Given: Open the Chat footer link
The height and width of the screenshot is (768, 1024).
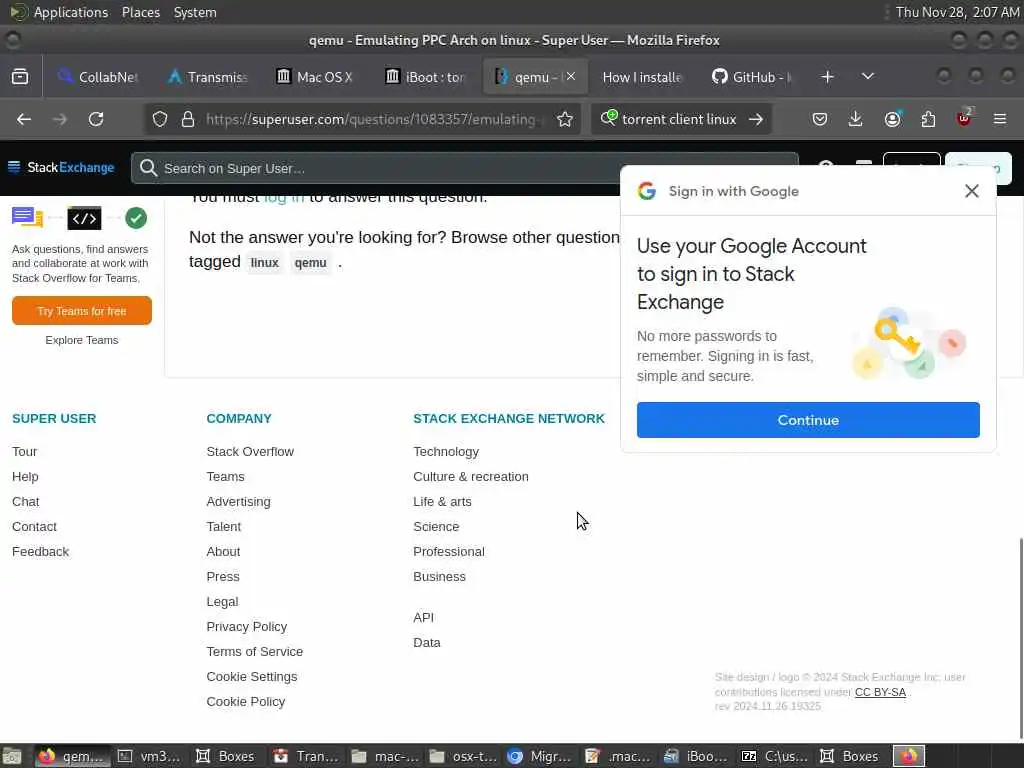Looking at the screenshot, I should (25, 502).
